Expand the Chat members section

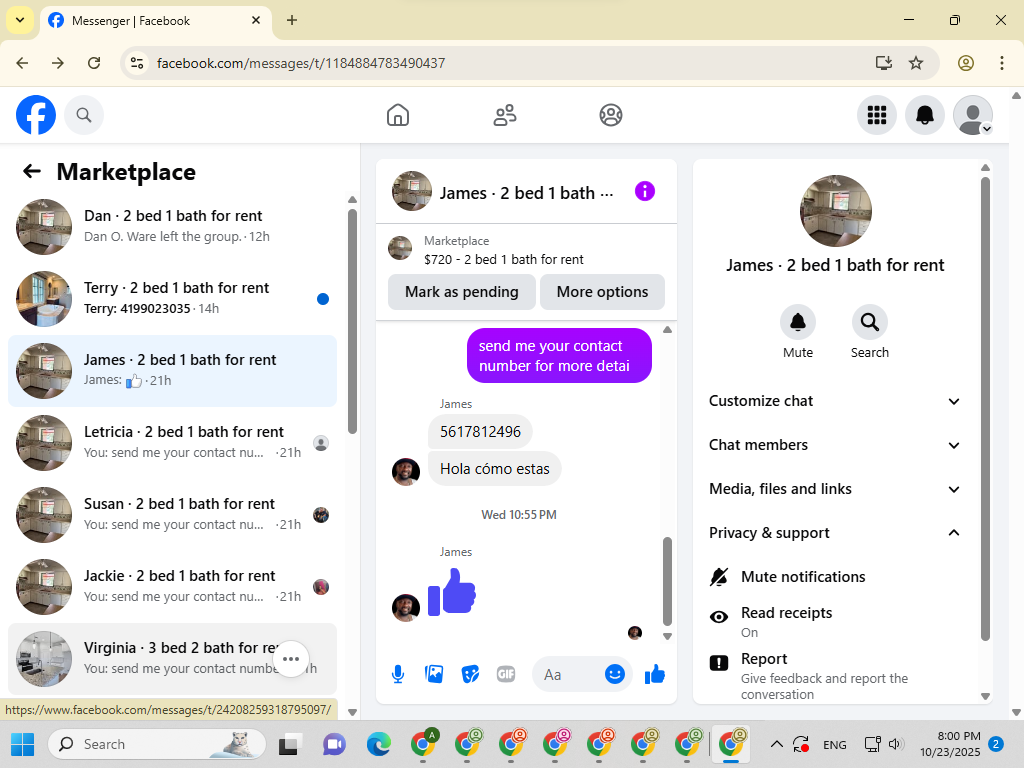[834, 445]
